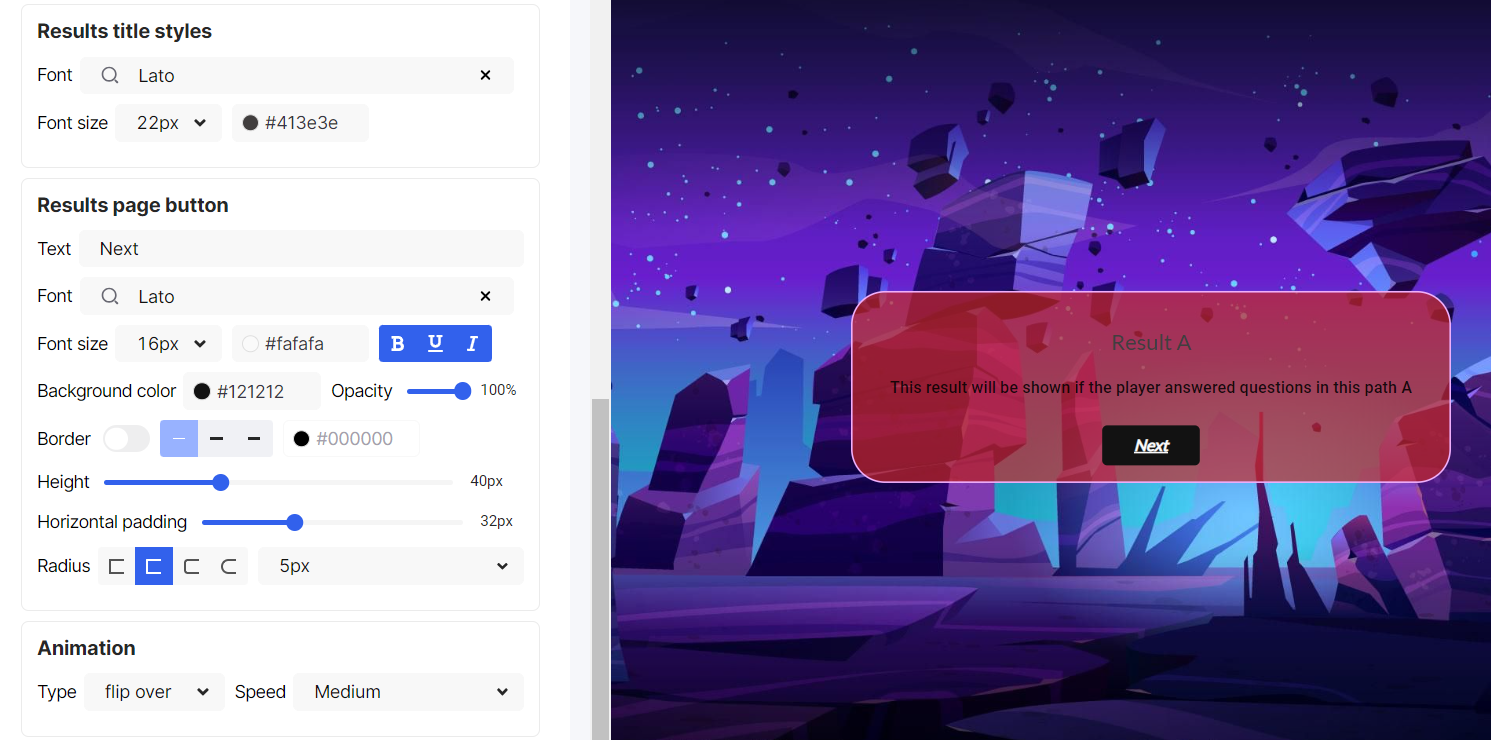The image size is (1491, 740).
Task: Click search icon in button font field
Action: pos(110,296)
